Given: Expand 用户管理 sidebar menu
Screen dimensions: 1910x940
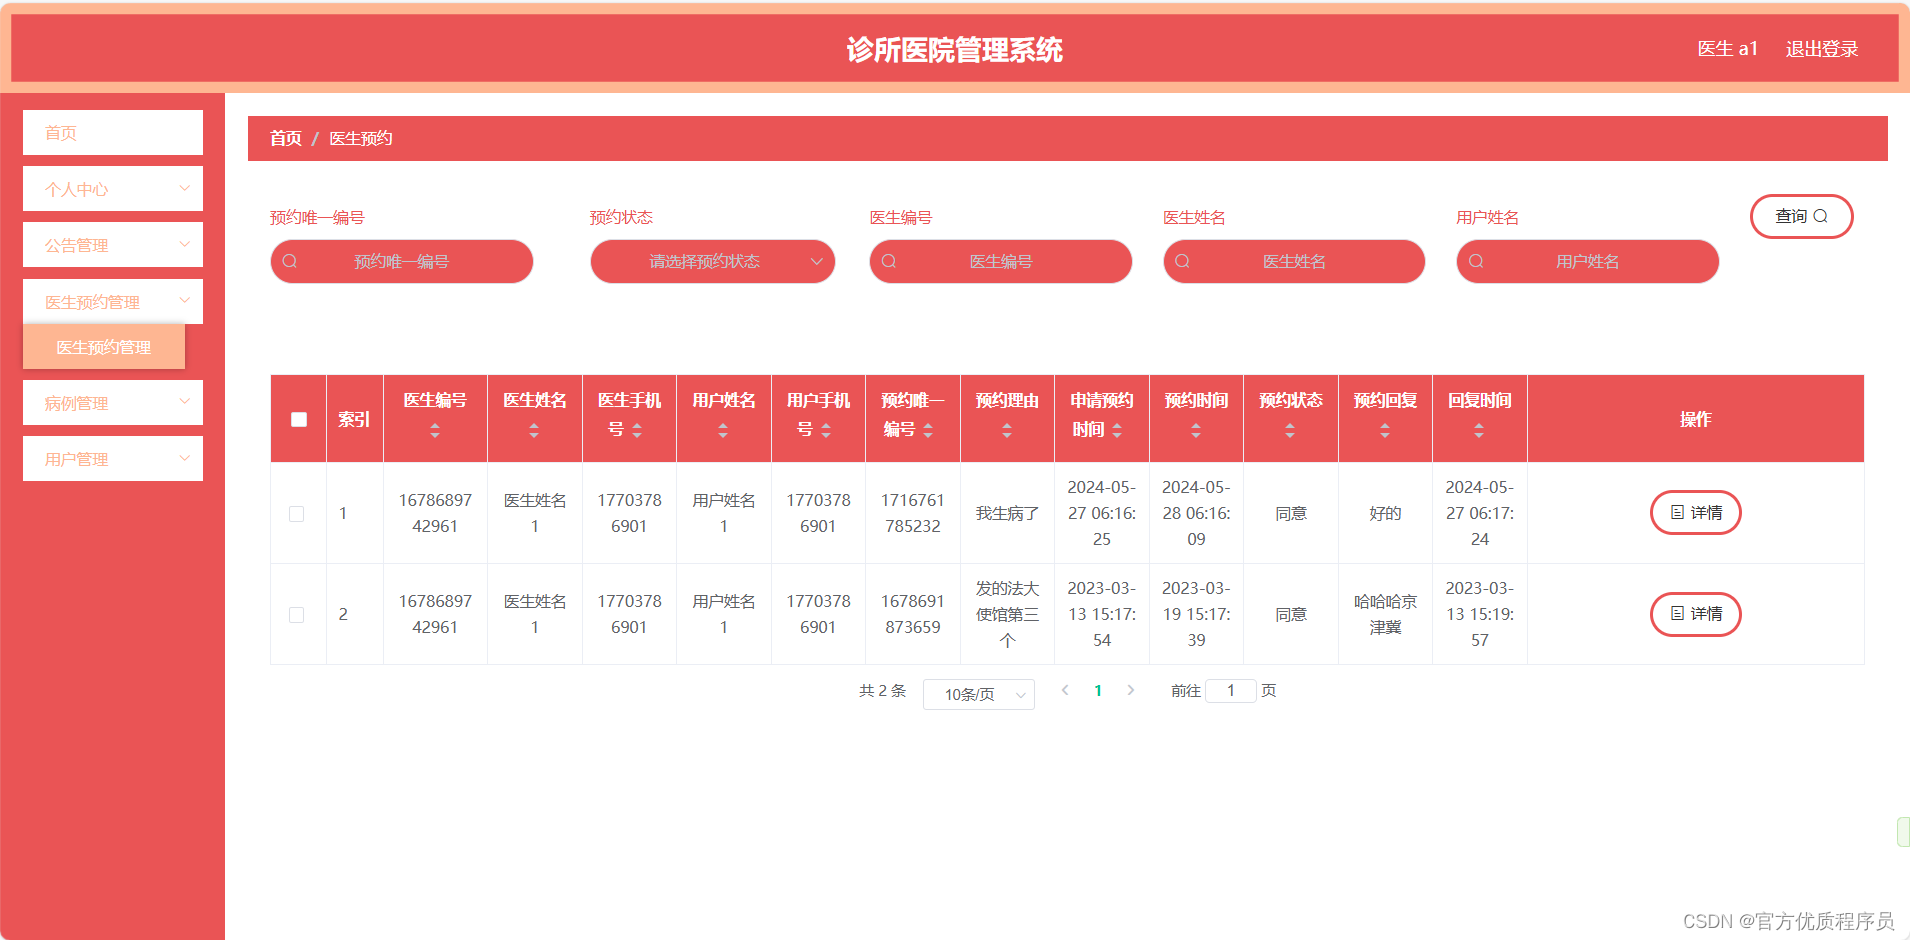Looking at the screenshot, I should pos(113,459).
